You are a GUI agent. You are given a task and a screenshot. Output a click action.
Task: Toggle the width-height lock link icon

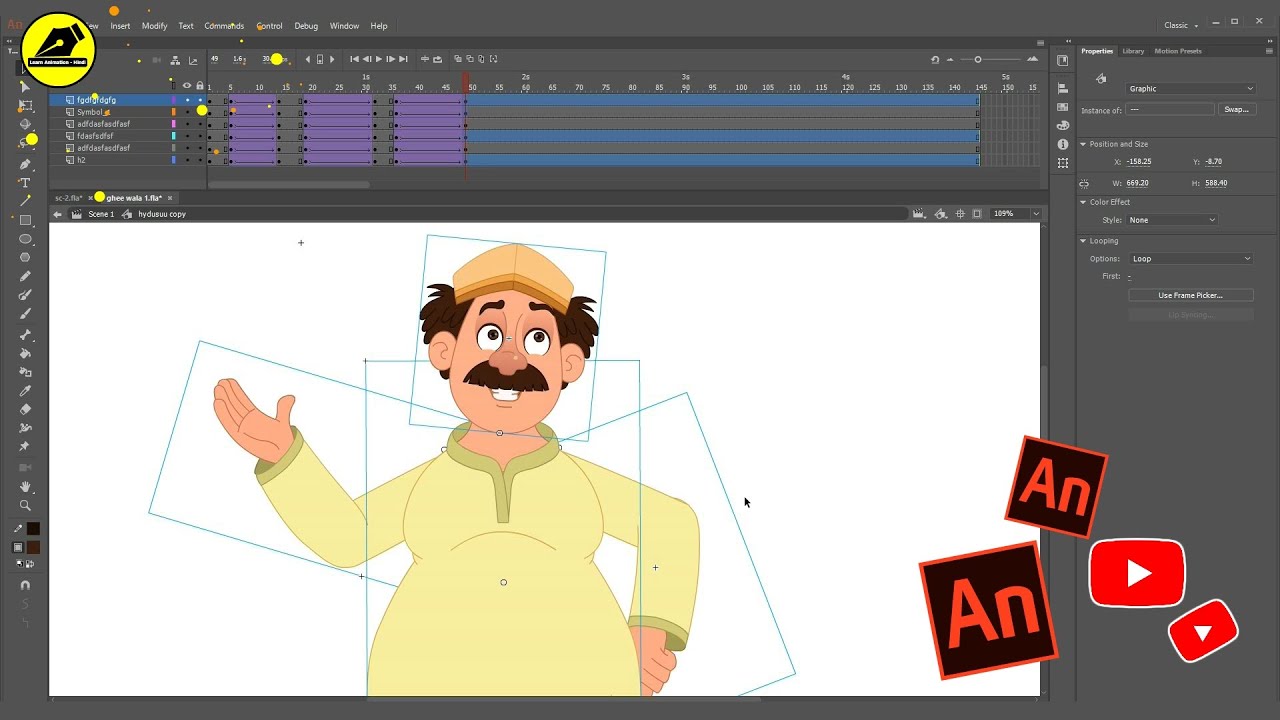1084,184
